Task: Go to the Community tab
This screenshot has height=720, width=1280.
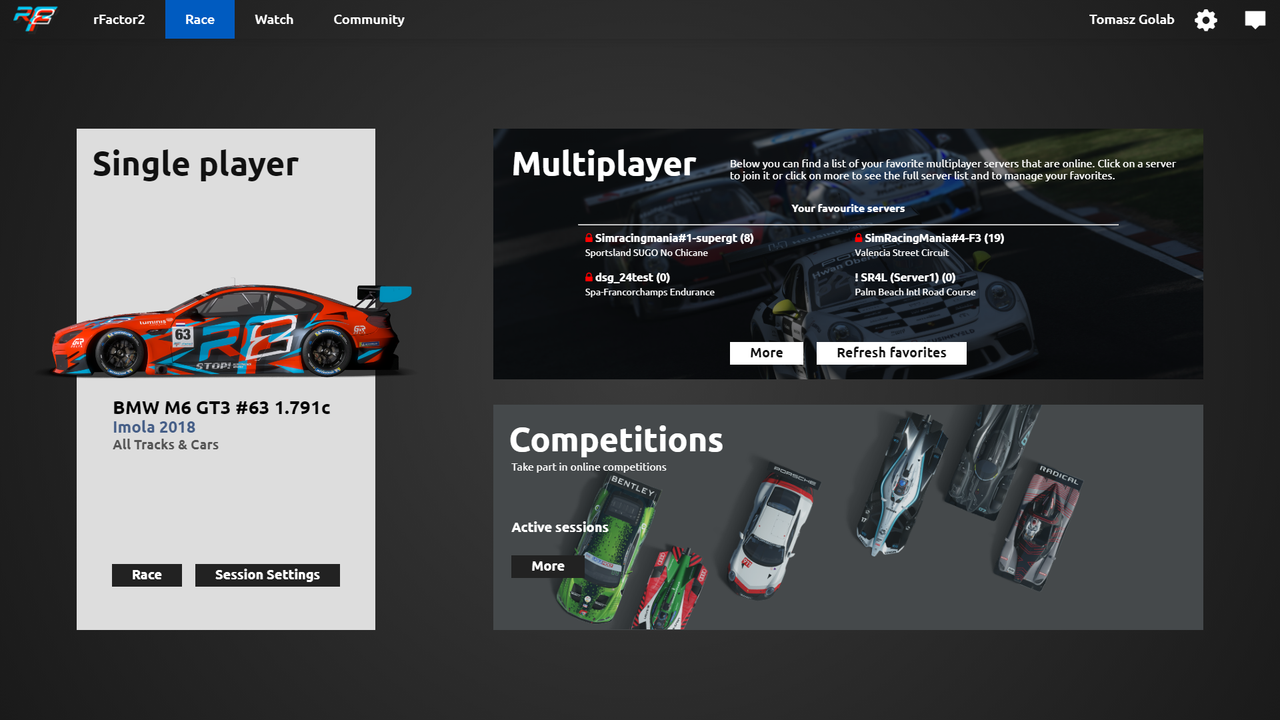Action: 369,19
